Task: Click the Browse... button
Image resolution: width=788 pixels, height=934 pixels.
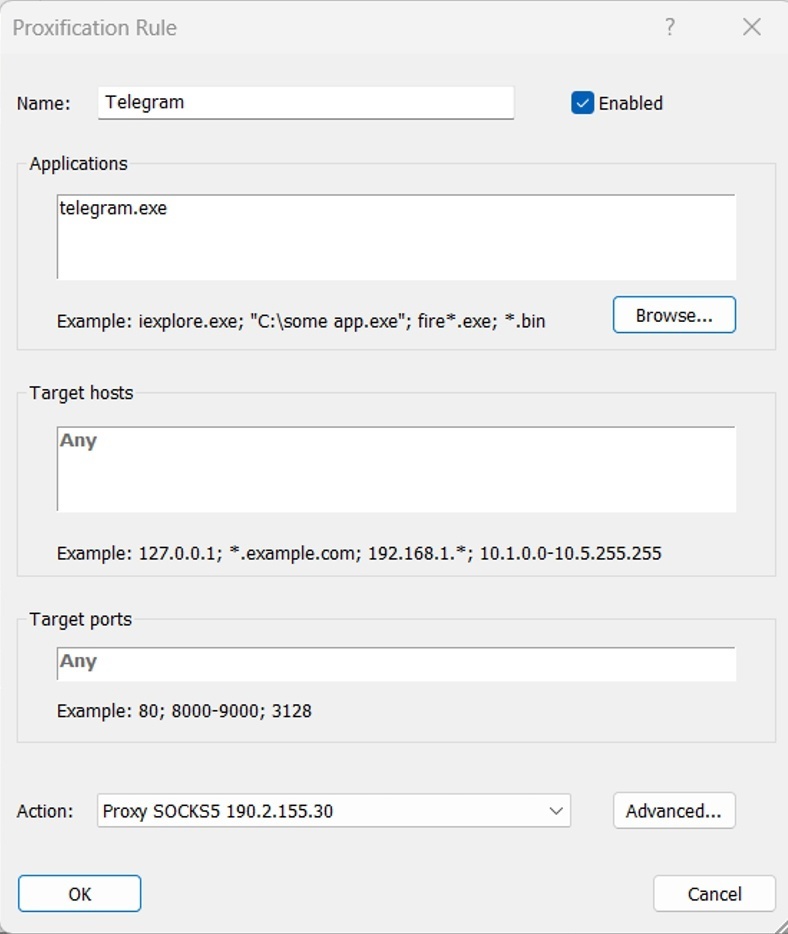Action: 674,315
